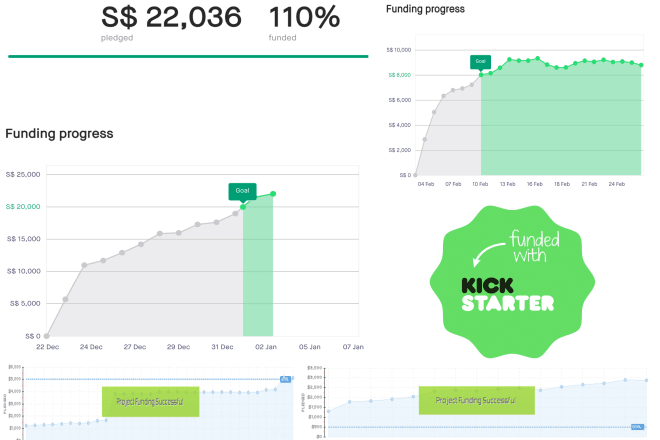Click the green data point under the February Goal marker
Image resolution: width=660 pixels, height=440 pixels.
(x=481, y=75)
